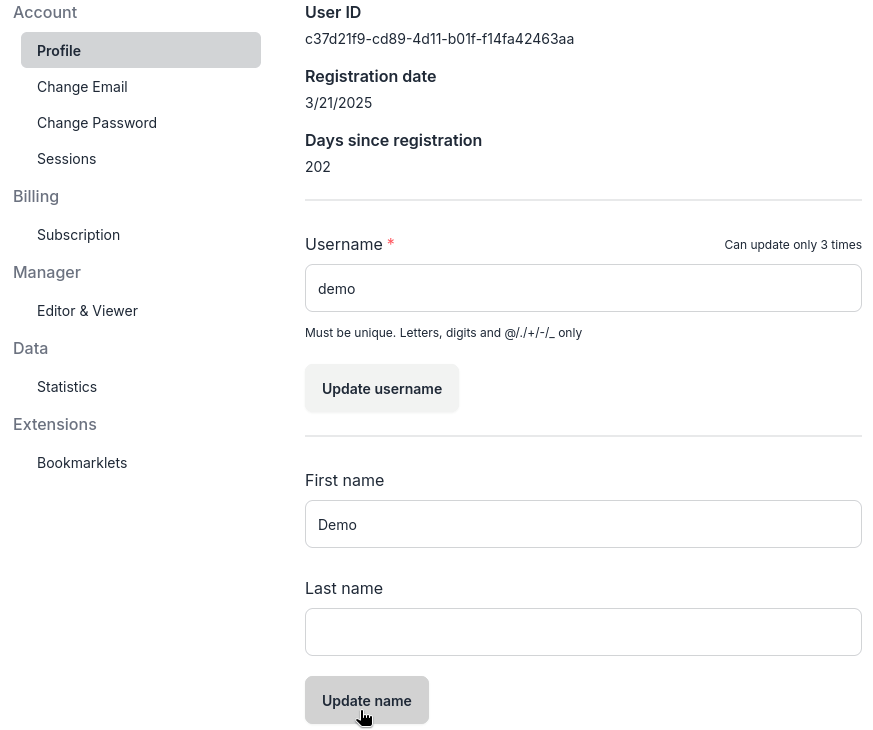This screenshot has width=873, height=730.
Task: Click the Extensions section heading
Action: click(55, 425)
